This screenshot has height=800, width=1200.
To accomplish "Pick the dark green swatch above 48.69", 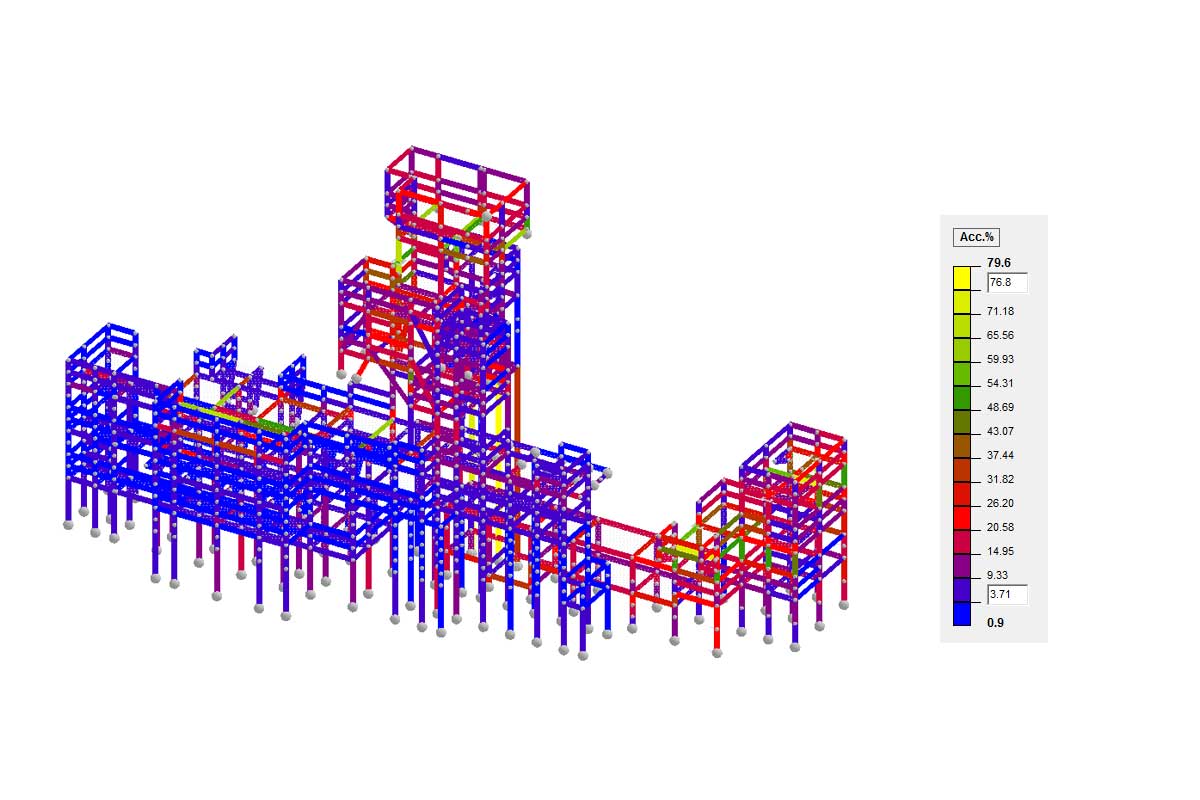I will coord(962,397).
